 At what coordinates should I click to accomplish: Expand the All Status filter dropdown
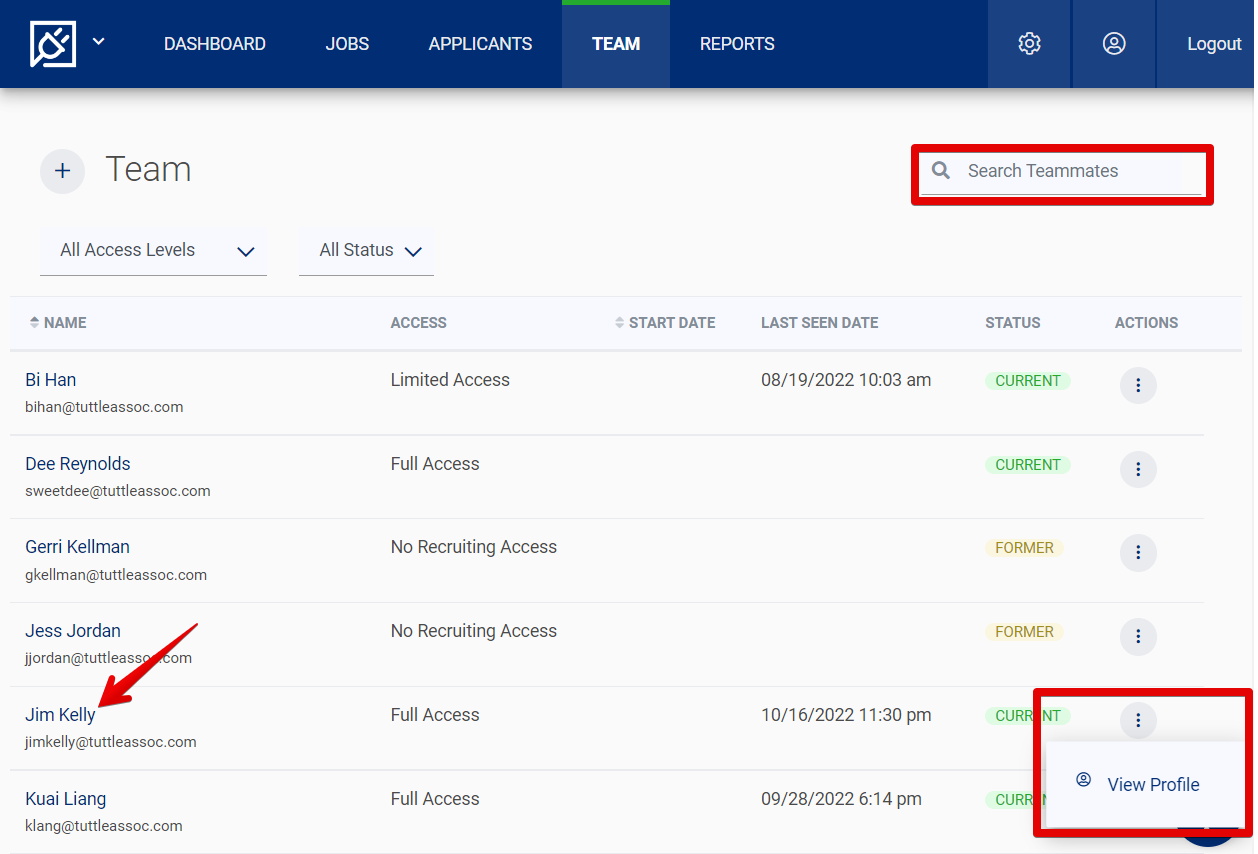point(366,250)
